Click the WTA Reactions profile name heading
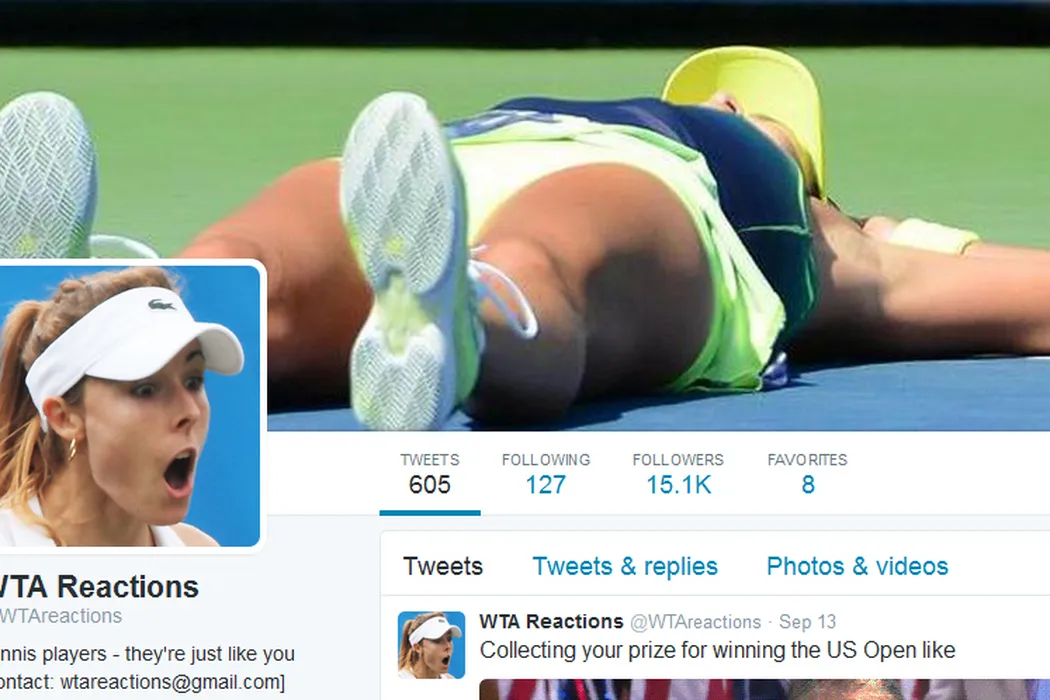The width and height of the screenshot is (1050, 700). (99, 587)
